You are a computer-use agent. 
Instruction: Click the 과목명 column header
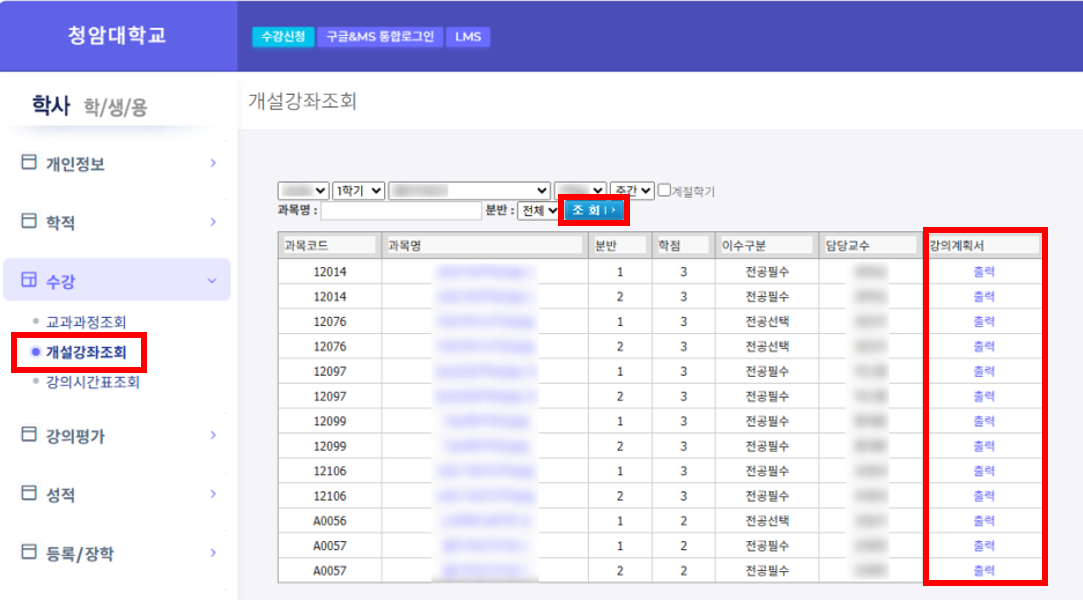[485, 245]
